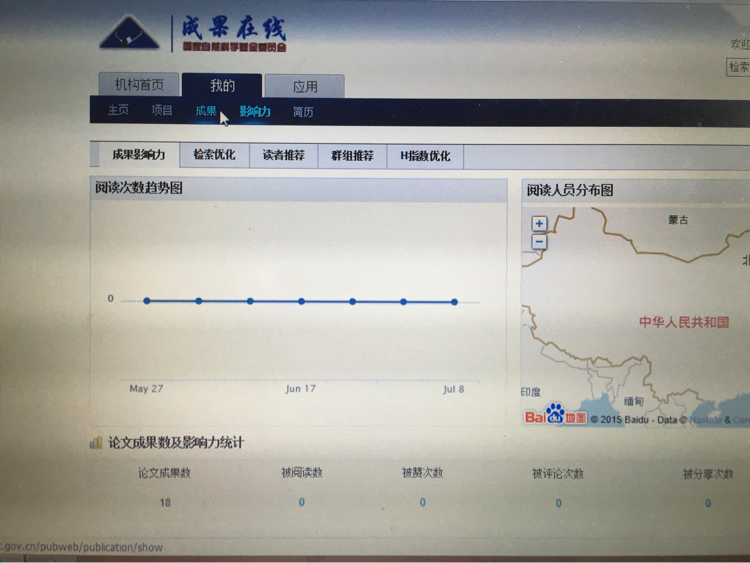Viewport: 750px width, 563px height.
Task: Click the Jun 17 data point on chart
Action: click(301, 301)
